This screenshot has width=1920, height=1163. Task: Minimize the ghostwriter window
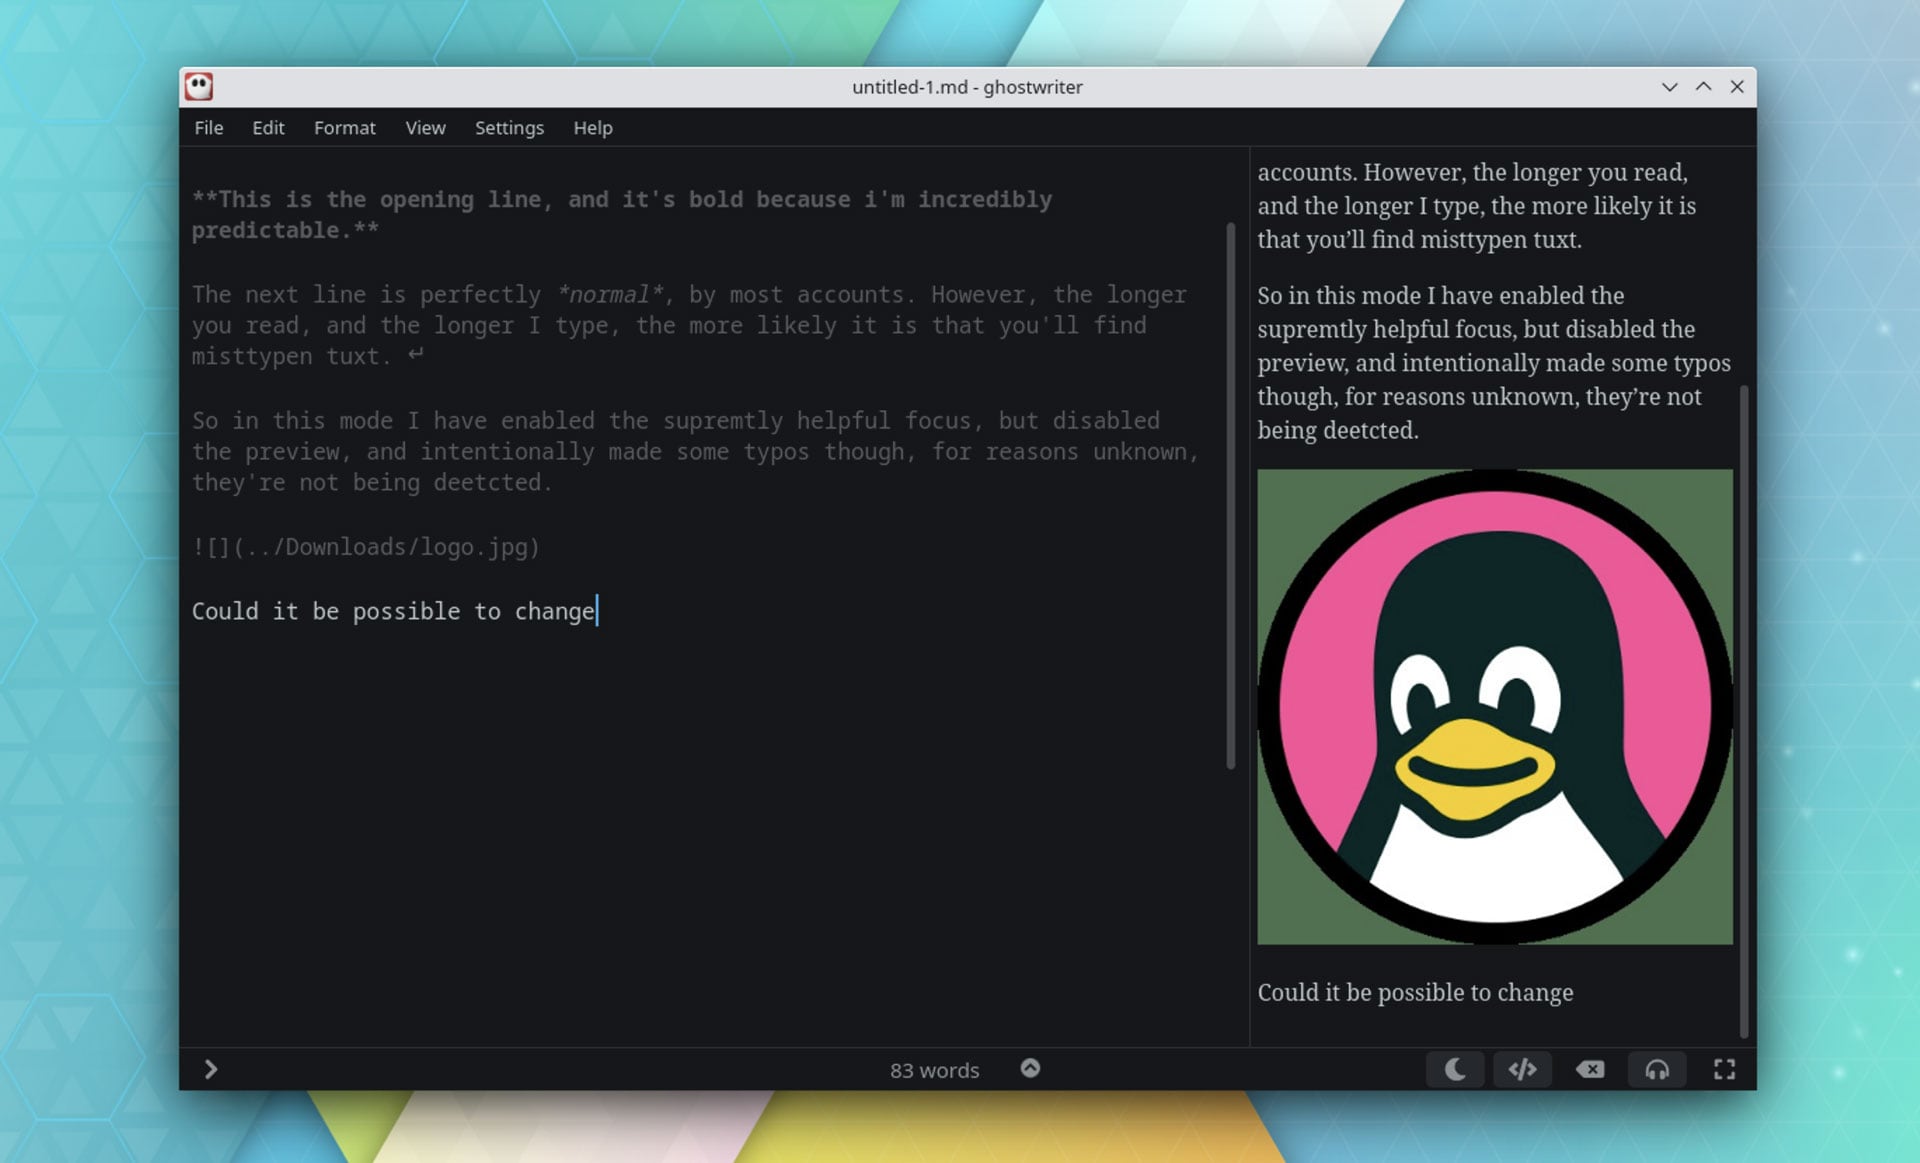point(1669,87)
